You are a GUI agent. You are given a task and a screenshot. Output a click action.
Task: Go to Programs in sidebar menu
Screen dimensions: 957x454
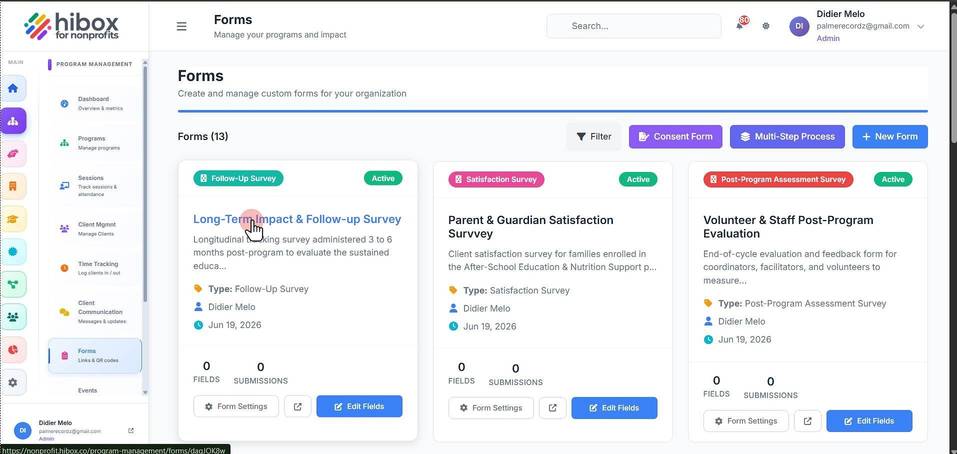pyautogui.click(x=92, y=143)
